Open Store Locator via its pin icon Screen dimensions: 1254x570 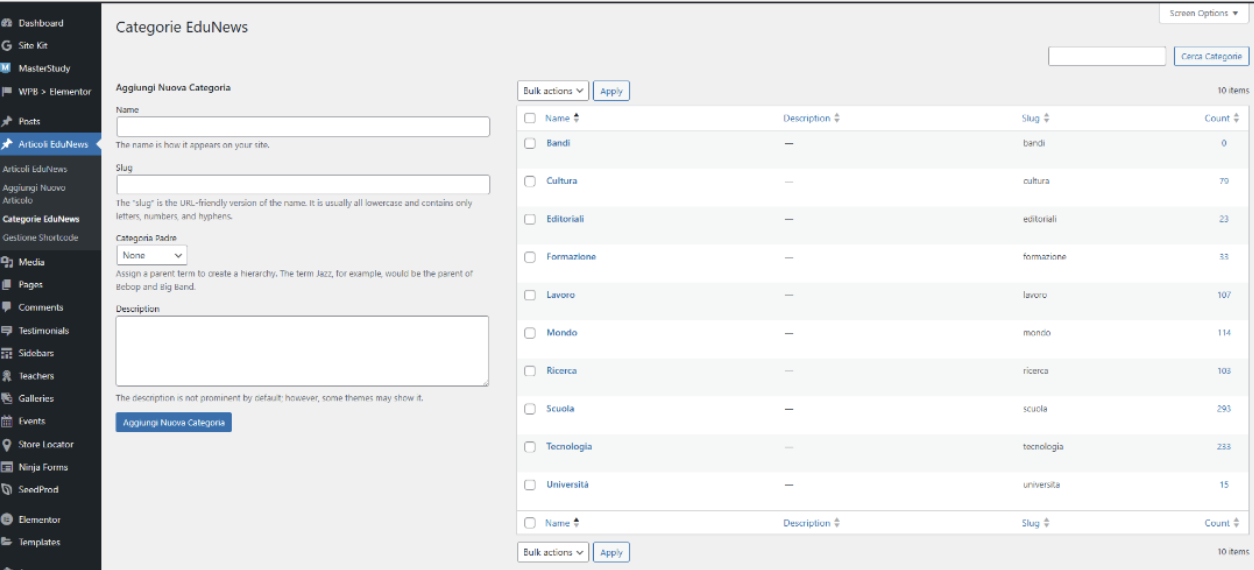(7, 444)
